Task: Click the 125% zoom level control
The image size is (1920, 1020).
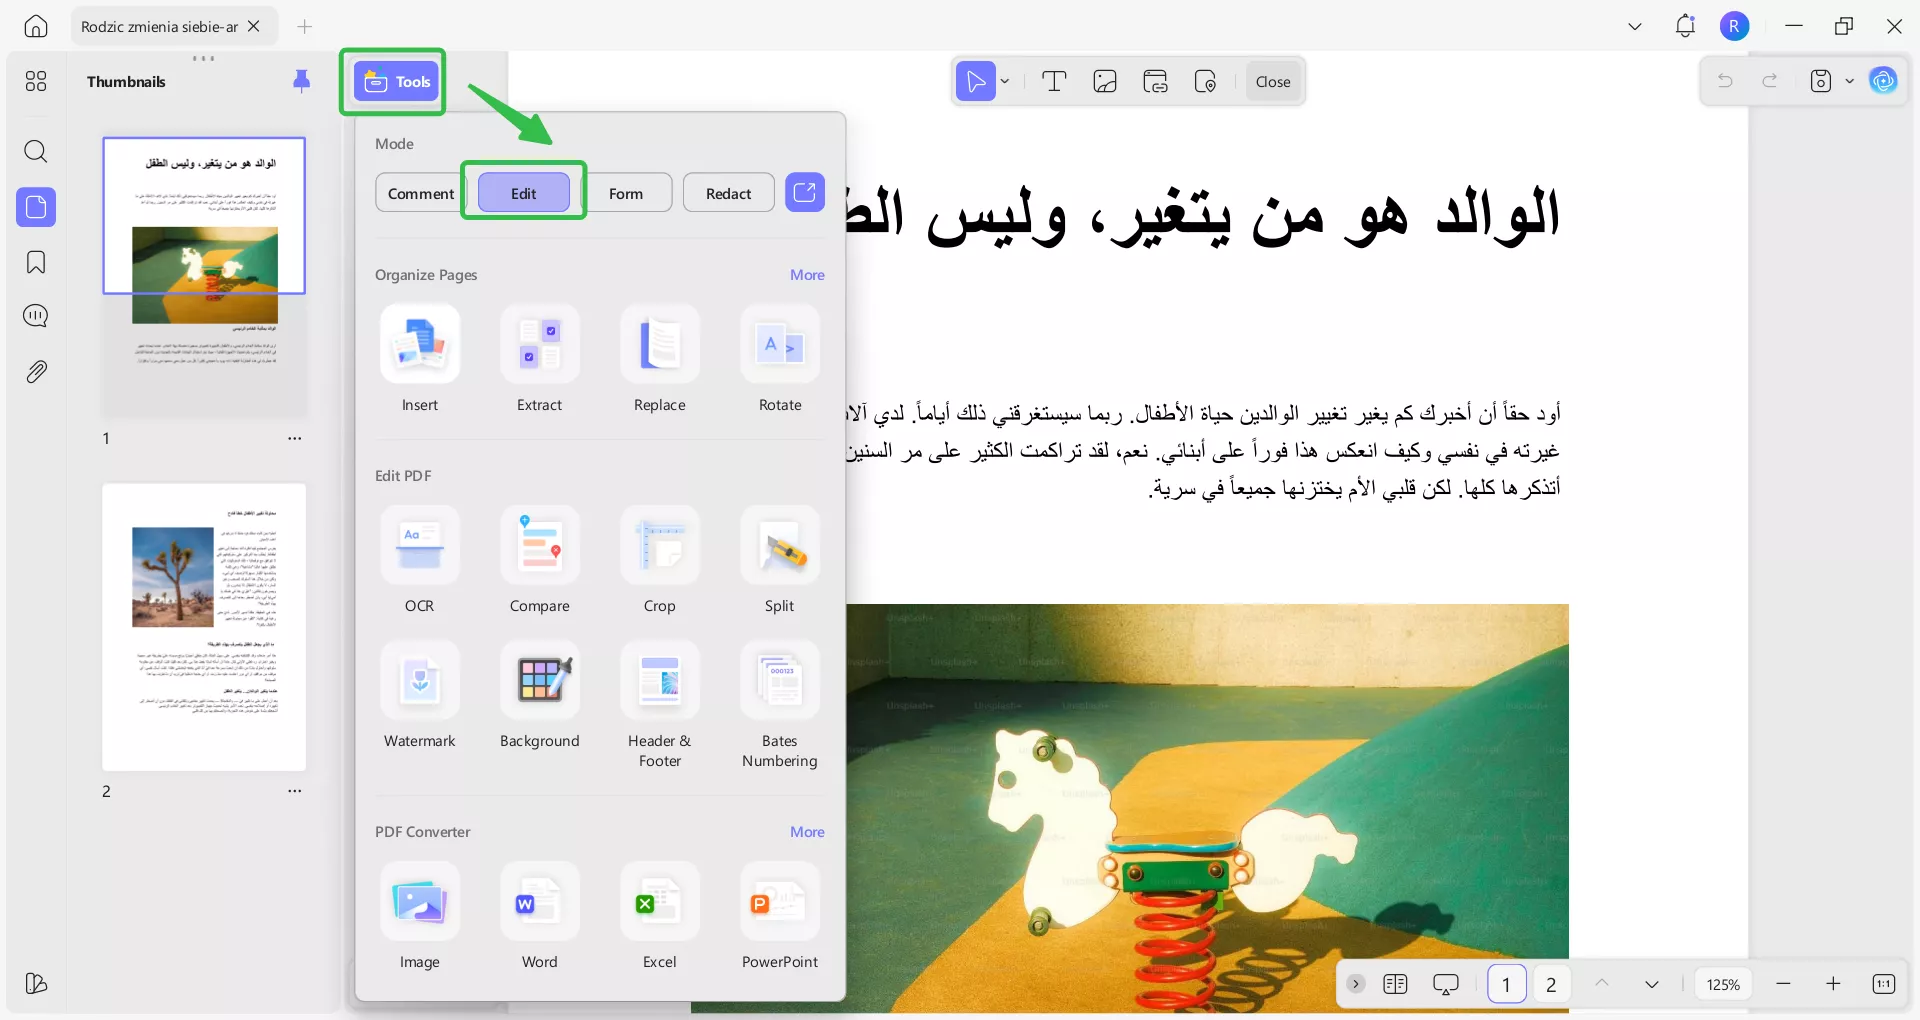Action: (x=1723, y=984)
